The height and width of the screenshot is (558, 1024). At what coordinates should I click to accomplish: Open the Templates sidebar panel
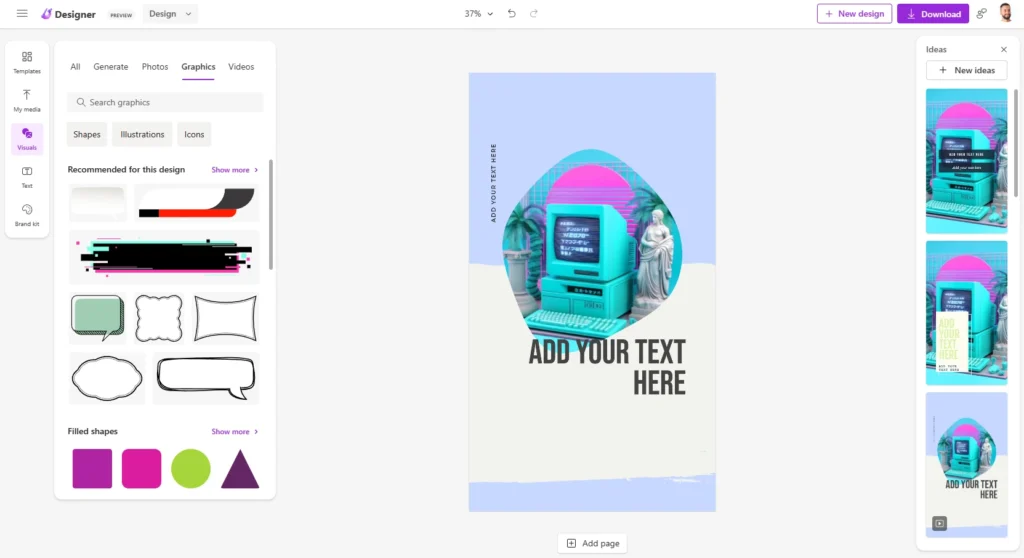point(27,62)
